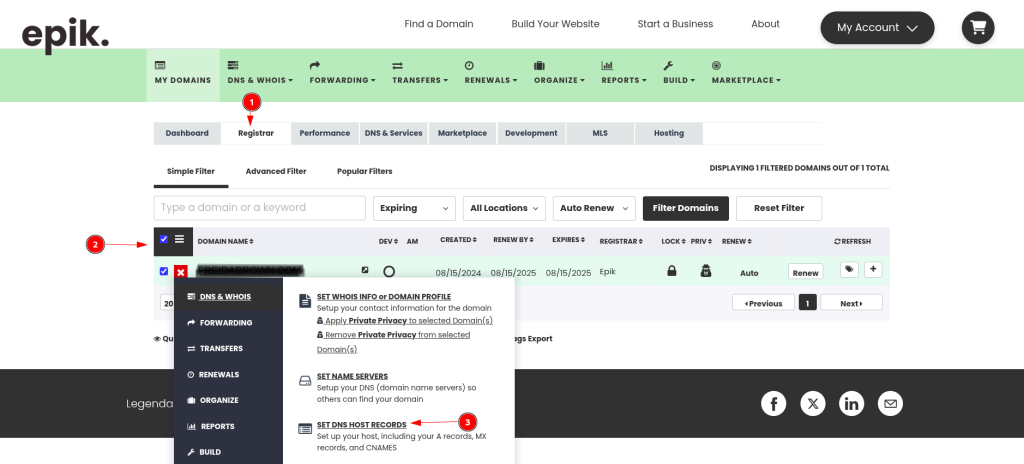Open the bulk actions hamburger menu icon
This screenshot has width=1024, height=464.
(x=180, y=239)
